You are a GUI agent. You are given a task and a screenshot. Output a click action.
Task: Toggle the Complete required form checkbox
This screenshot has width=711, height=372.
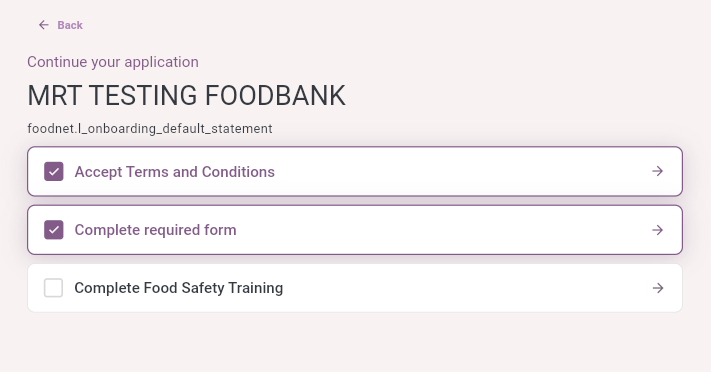pos(54,230)
